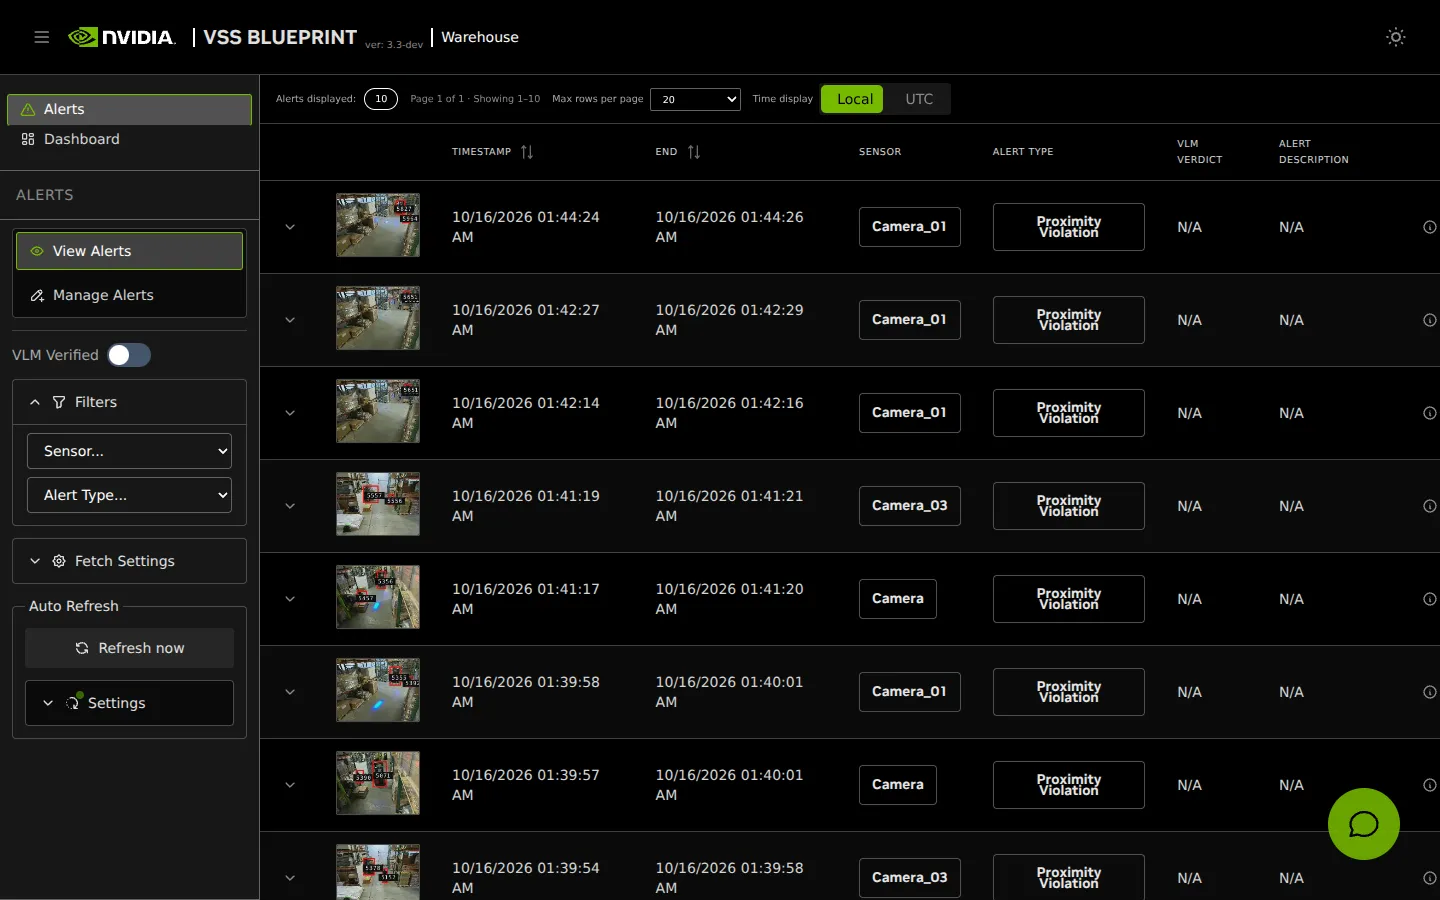Open the hamburger menu icon
1440x900 pixels.
pyautogui.click(x=41, y=37)
